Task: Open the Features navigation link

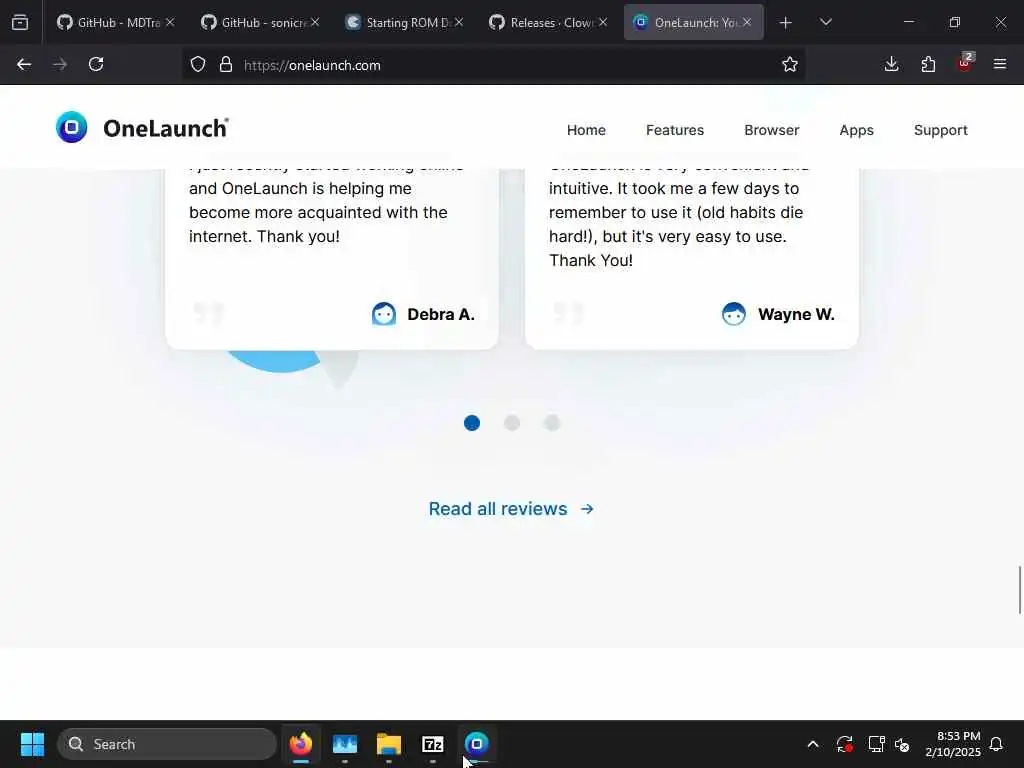Action: [x=675, y=130]
